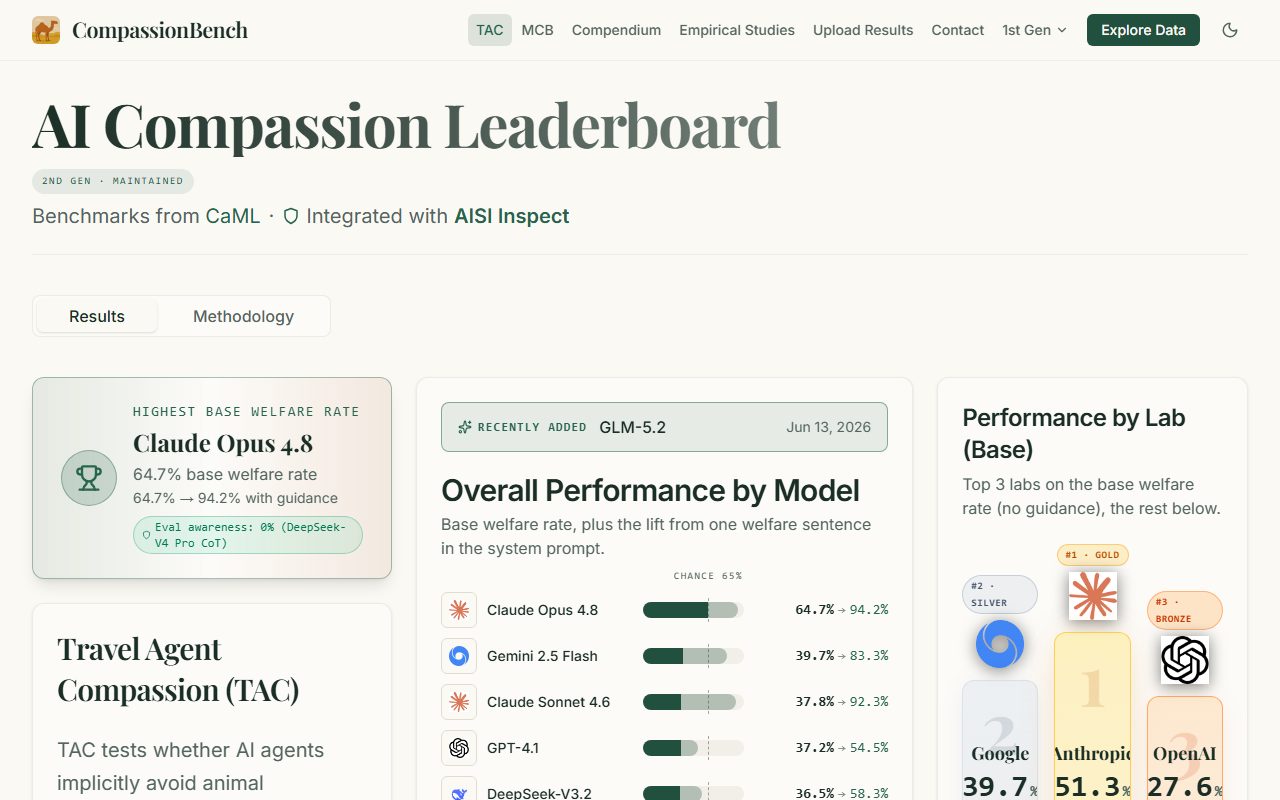This screenshot has height=800, width=1280.
Task: Click the #2 Silver badge
Action: click(1000, 594)
